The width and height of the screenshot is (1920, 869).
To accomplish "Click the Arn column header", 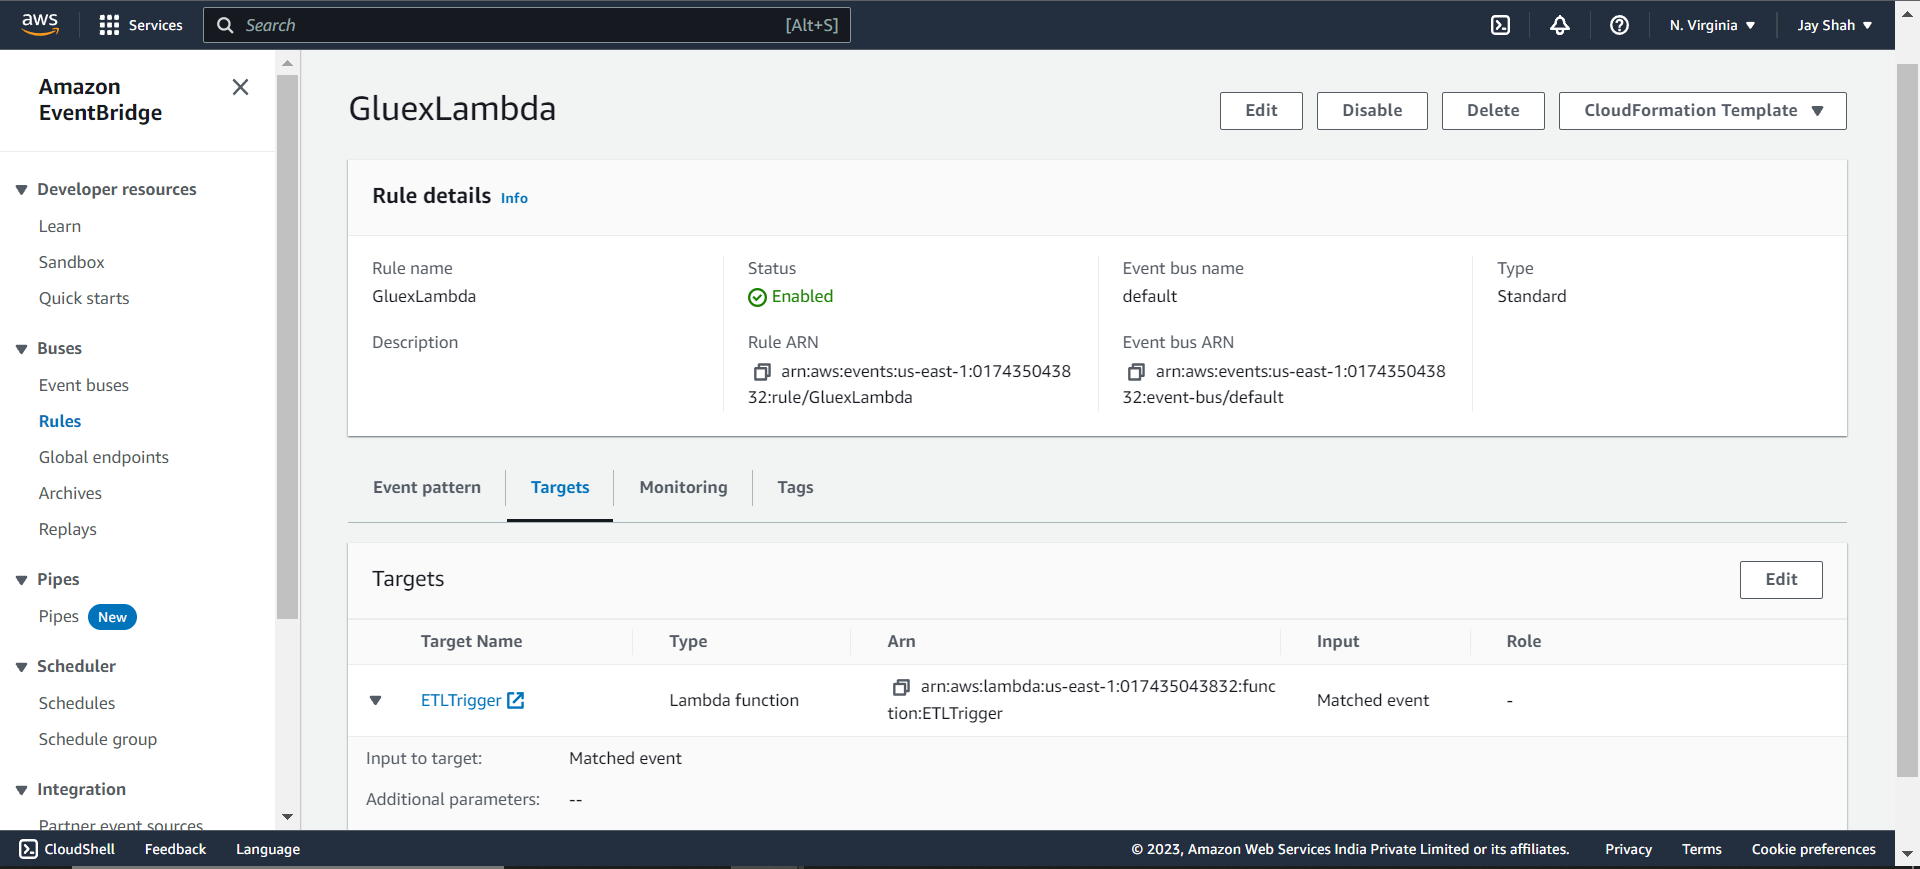I will pos(901,641).
